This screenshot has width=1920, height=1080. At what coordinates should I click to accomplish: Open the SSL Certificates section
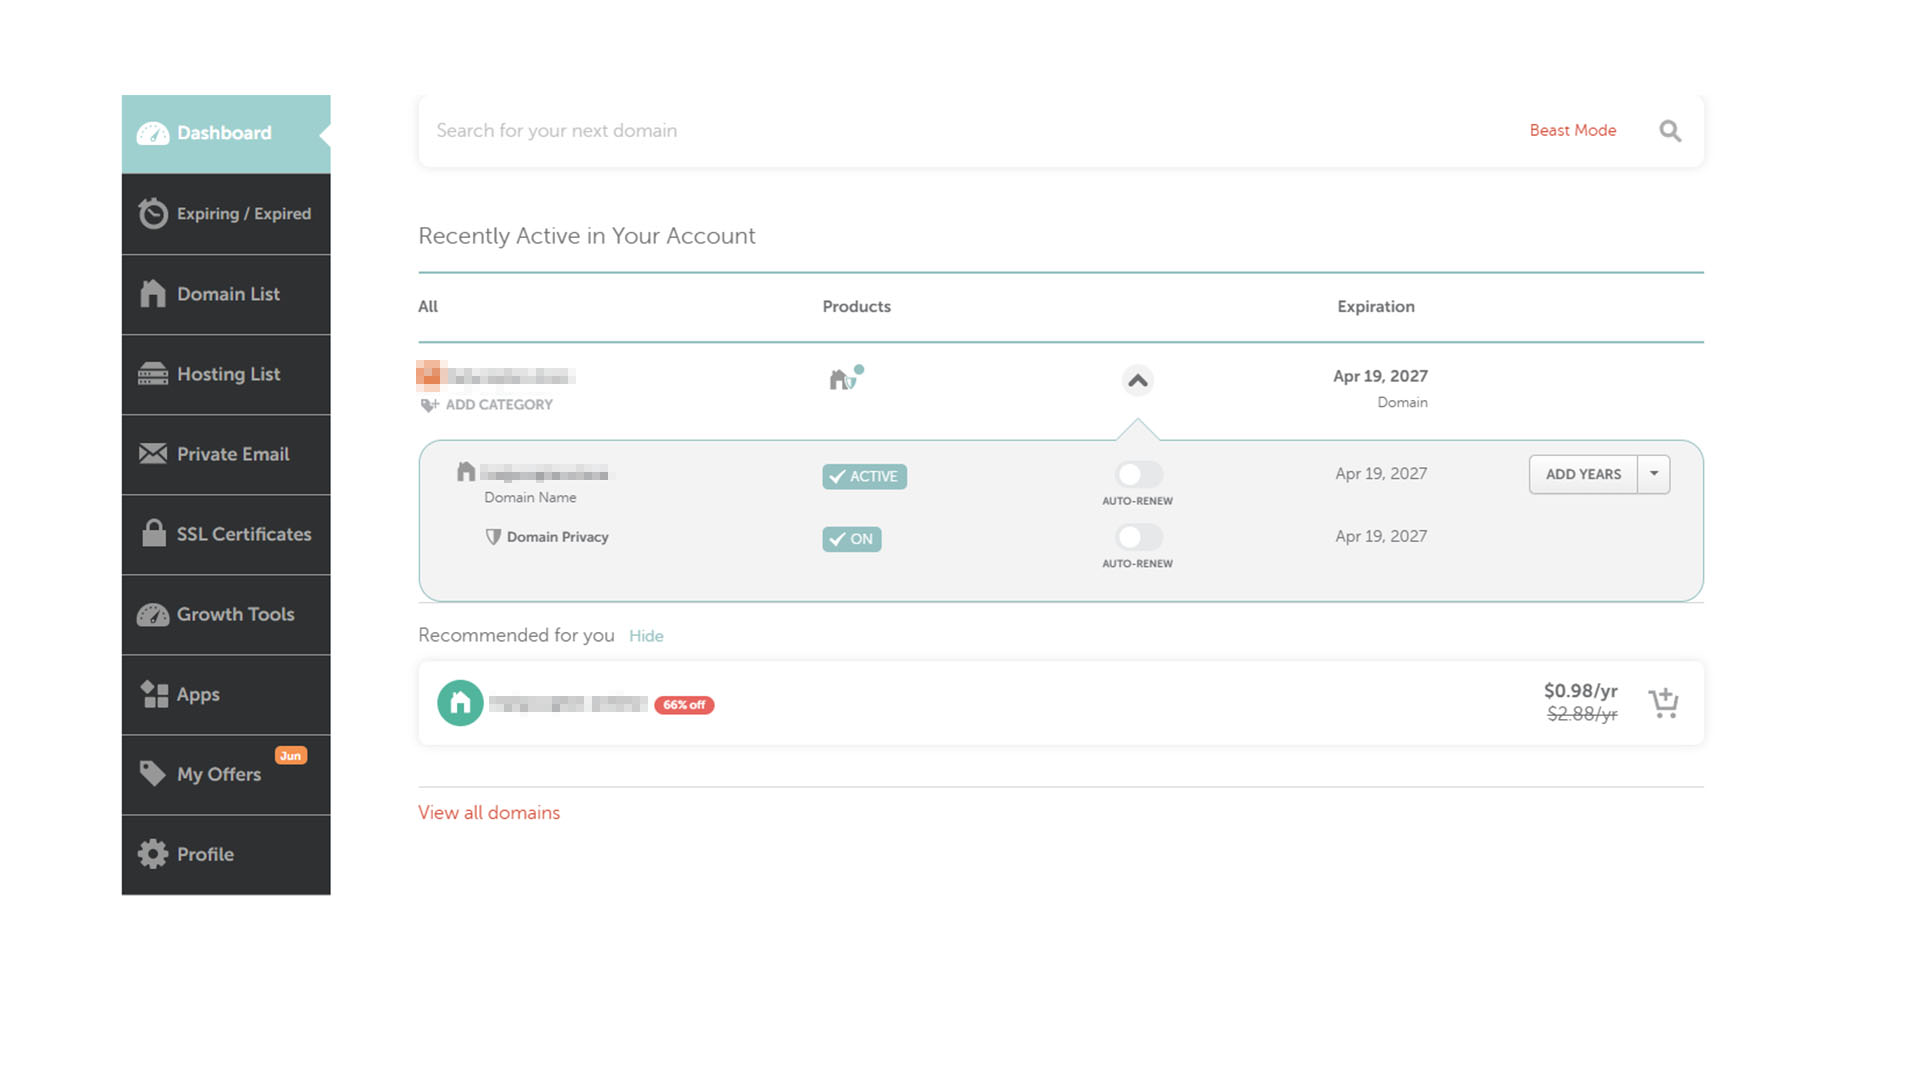point(226,534)
